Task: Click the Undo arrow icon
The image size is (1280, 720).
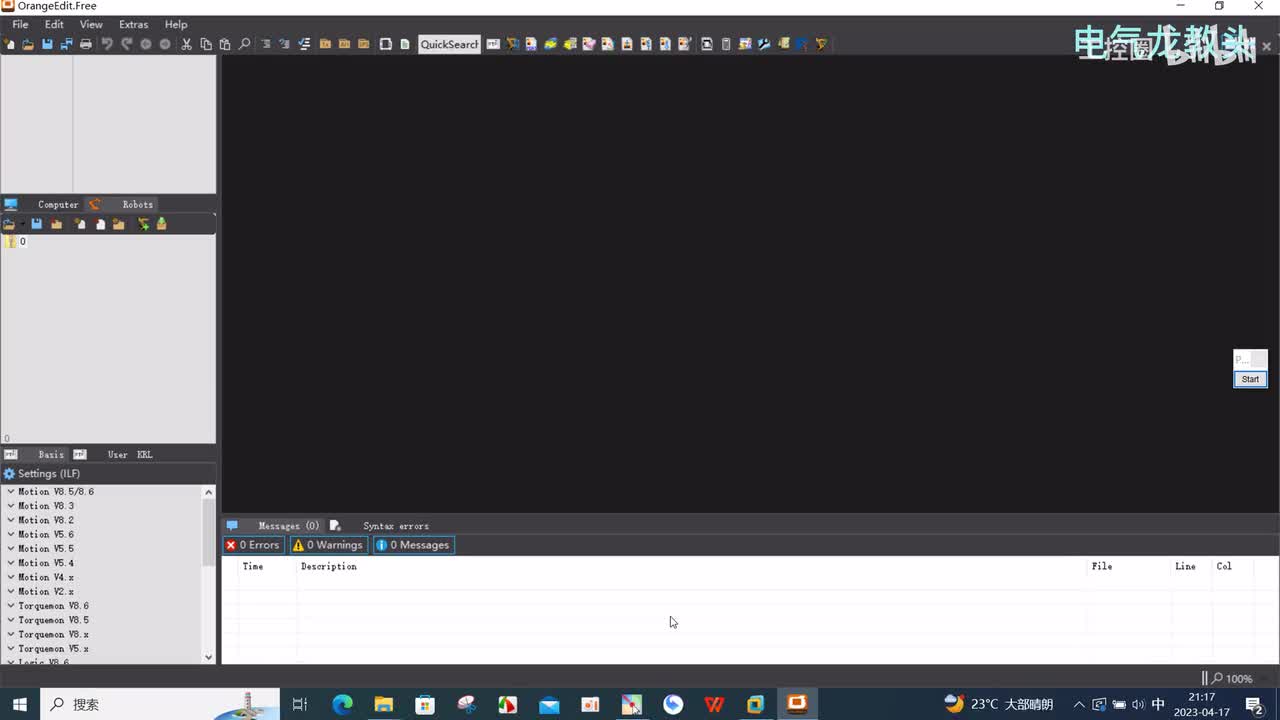Action: click(x=107, y=44)
